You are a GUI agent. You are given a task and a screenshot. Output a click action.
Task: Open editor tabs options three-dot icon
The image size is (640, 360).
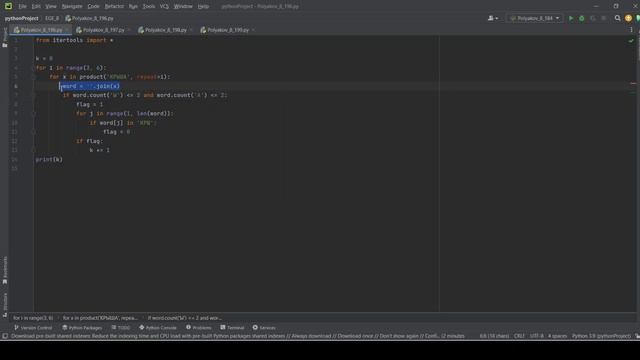coord(631,30)
